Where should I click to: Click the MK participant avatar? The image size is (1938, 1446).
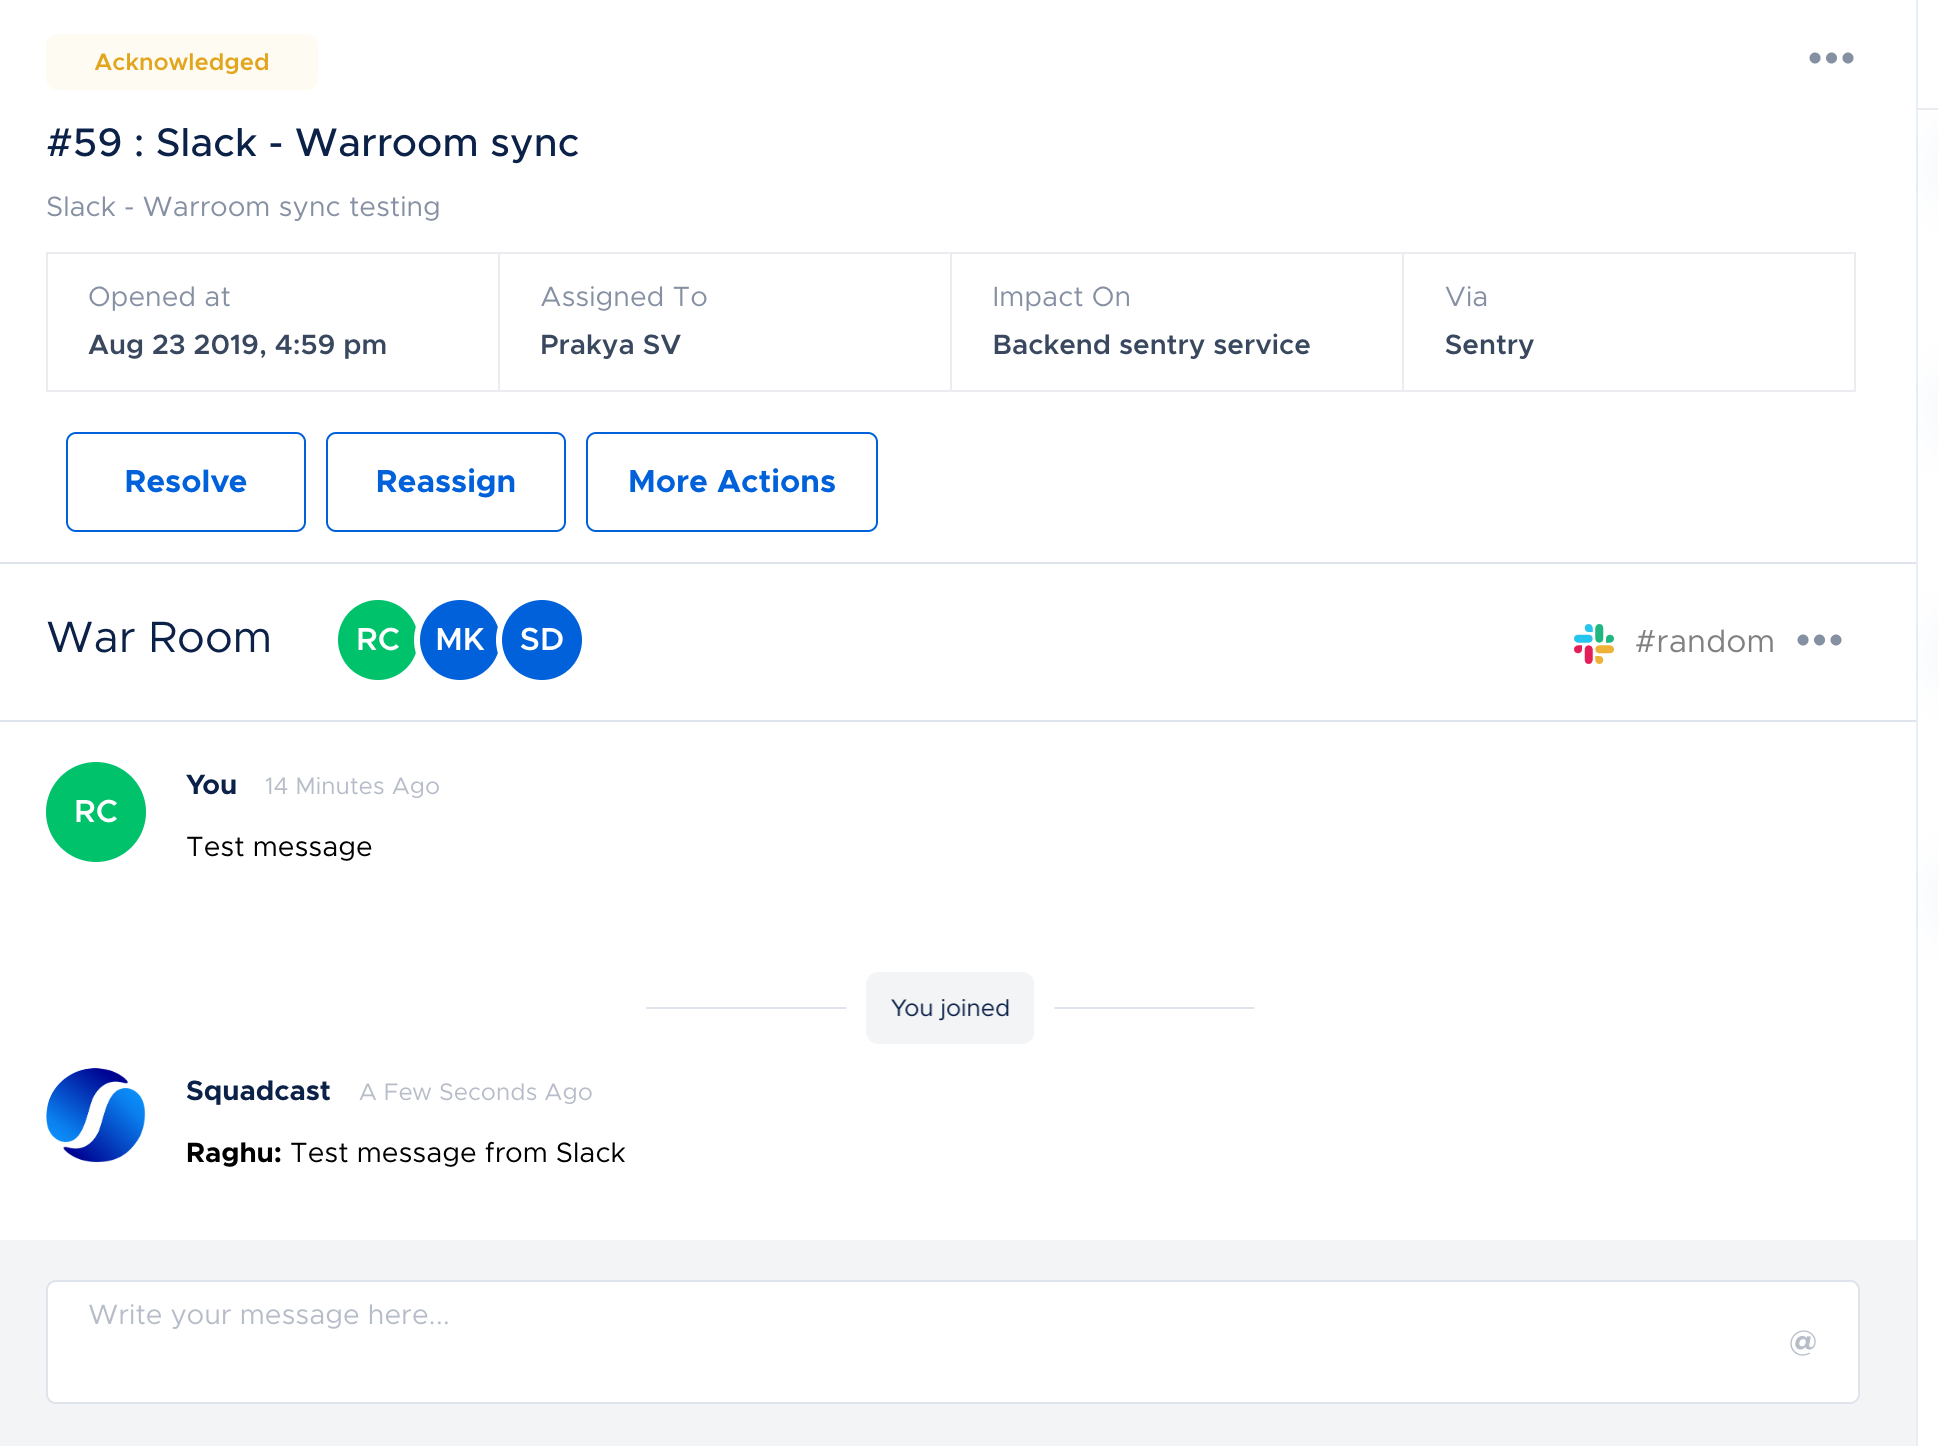(460, 640)
